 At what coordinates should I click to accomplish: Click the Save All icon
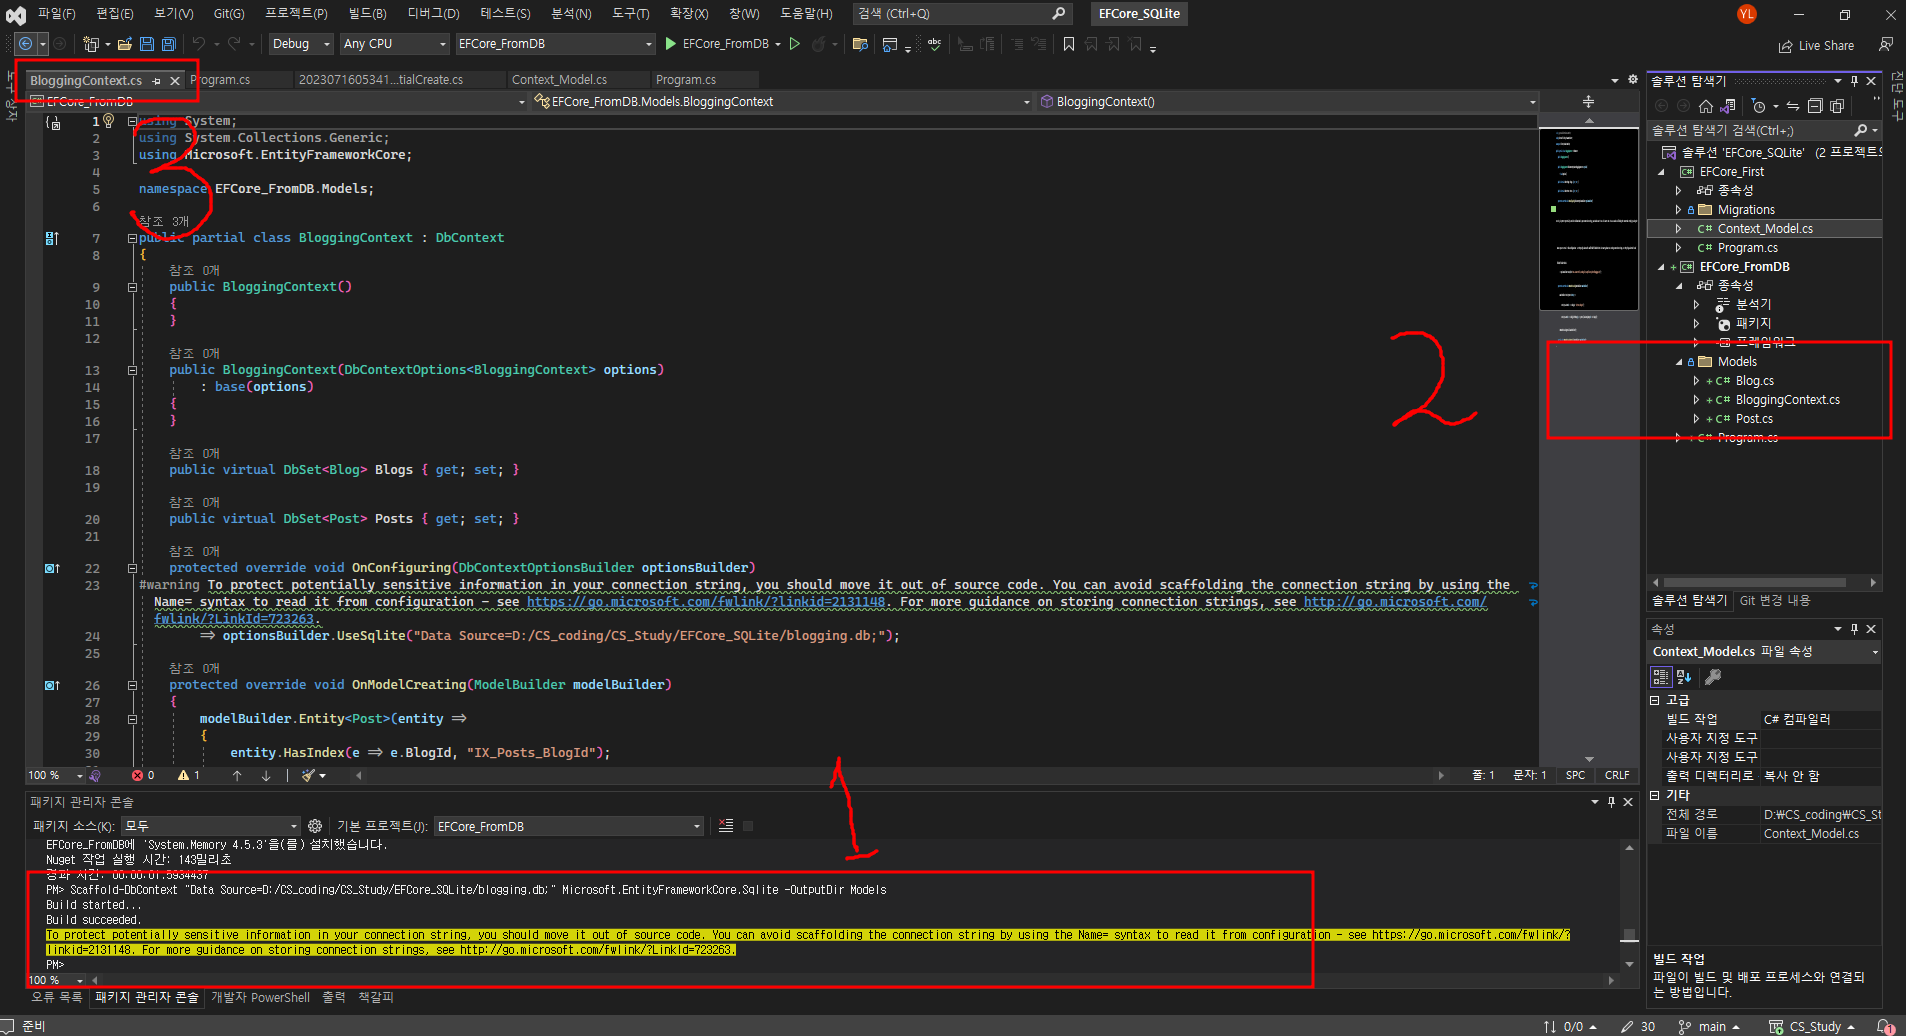tap(169, 44)
